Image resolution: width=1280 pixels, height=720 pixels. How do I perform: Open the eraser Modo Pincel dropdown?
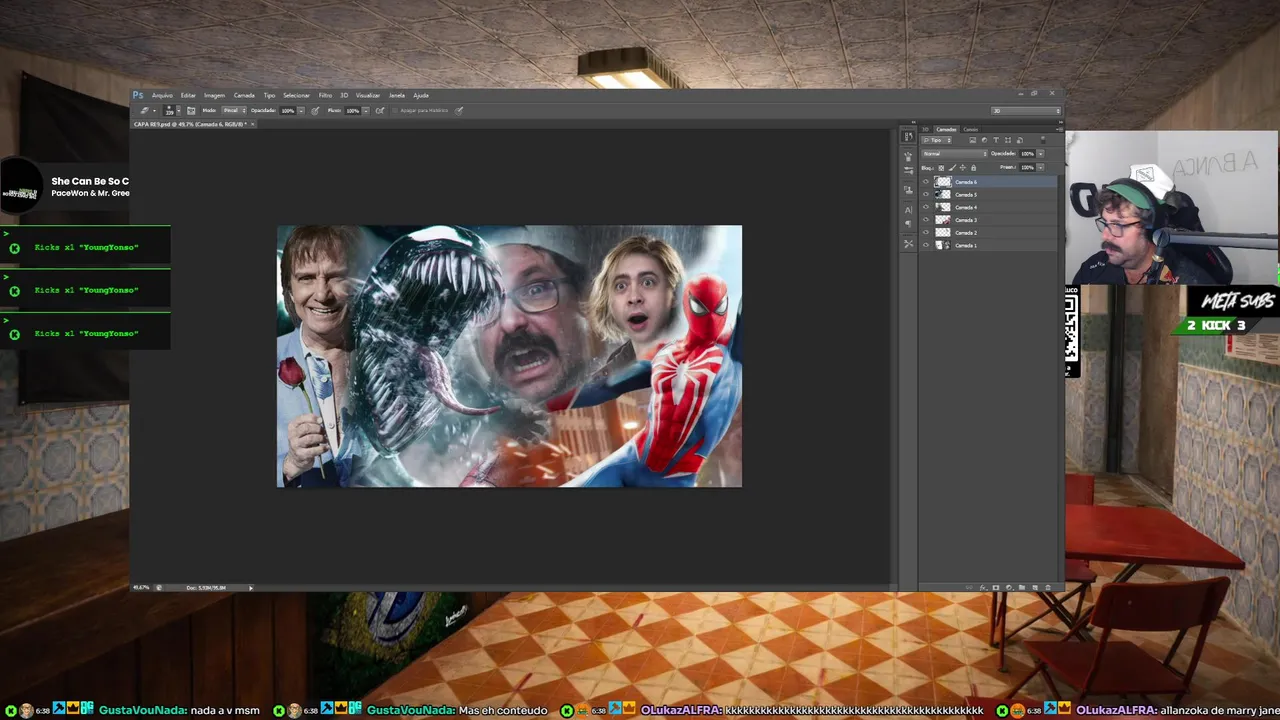pyautogui.click(x=235, y=110)
